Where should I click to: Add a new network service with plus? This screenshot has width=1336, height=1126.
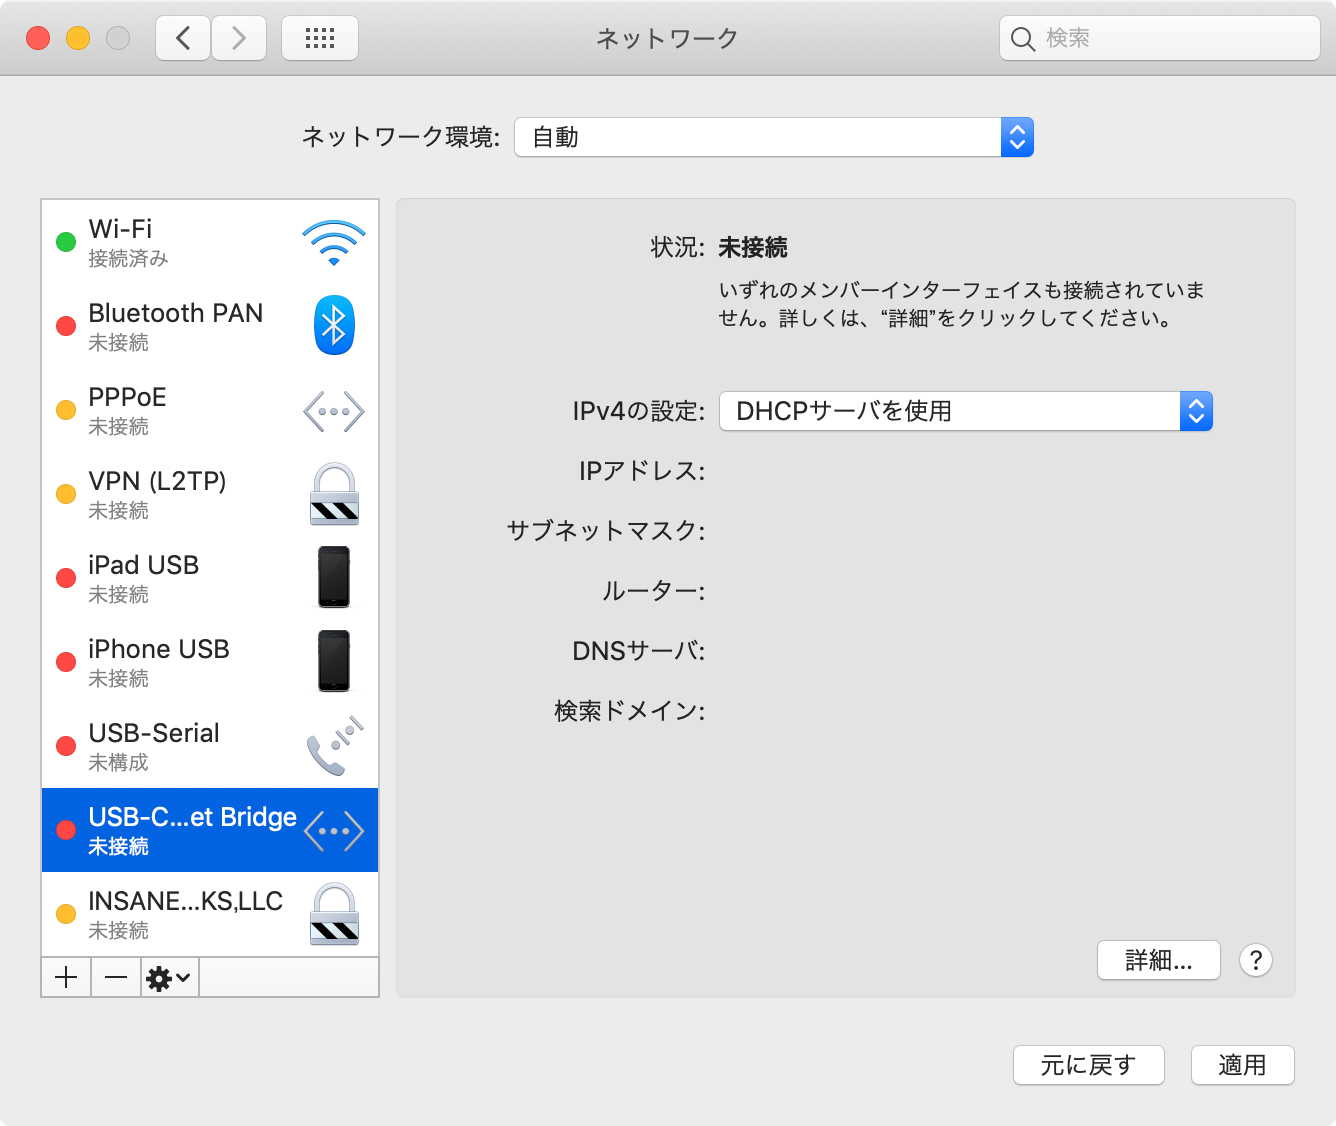pos(66,977)
